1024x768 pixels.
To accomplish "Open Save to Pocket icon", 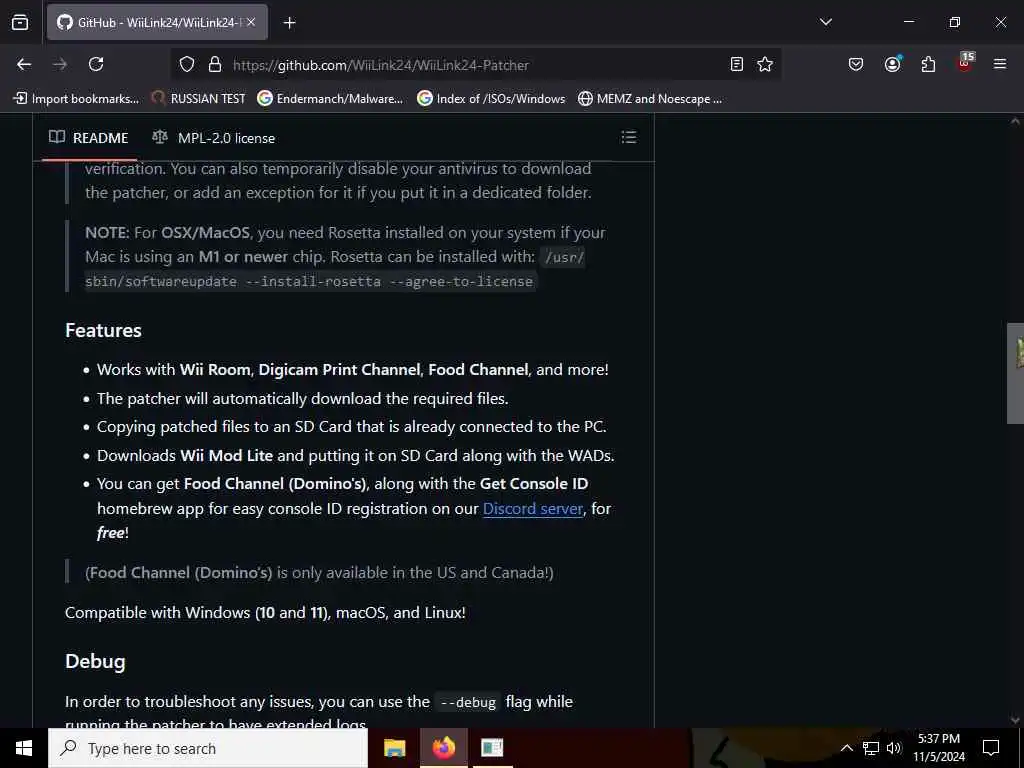I will [x=856, y=64].
